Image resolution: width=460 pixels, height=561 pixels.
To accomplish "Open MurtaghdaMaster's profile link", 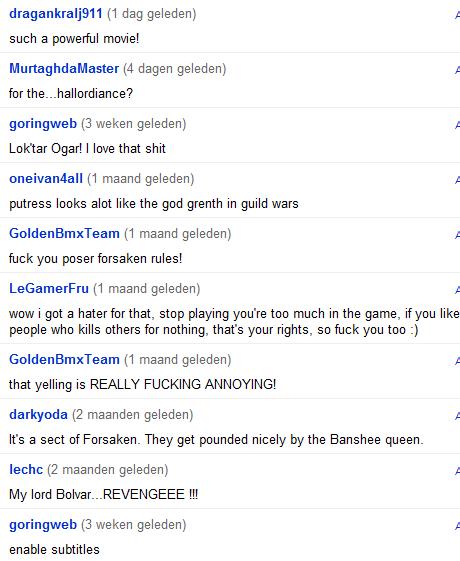I will point(64,68).
